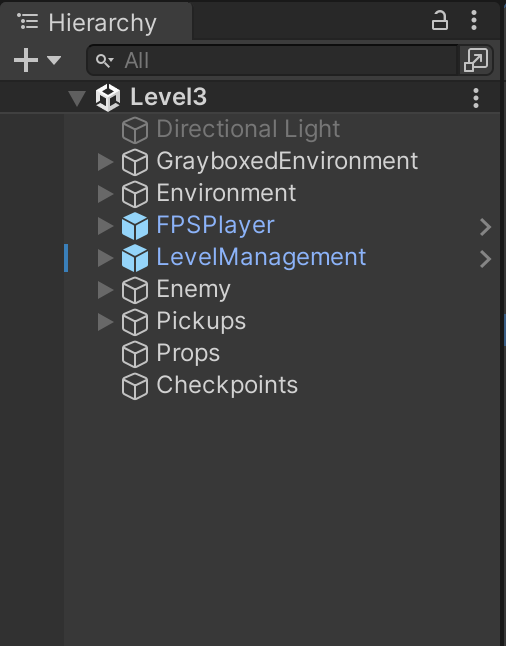Open the LevelManagement prefab via right chevron
Image resolution: width=506 pixels, height=646 pixels.
point(486,259)
